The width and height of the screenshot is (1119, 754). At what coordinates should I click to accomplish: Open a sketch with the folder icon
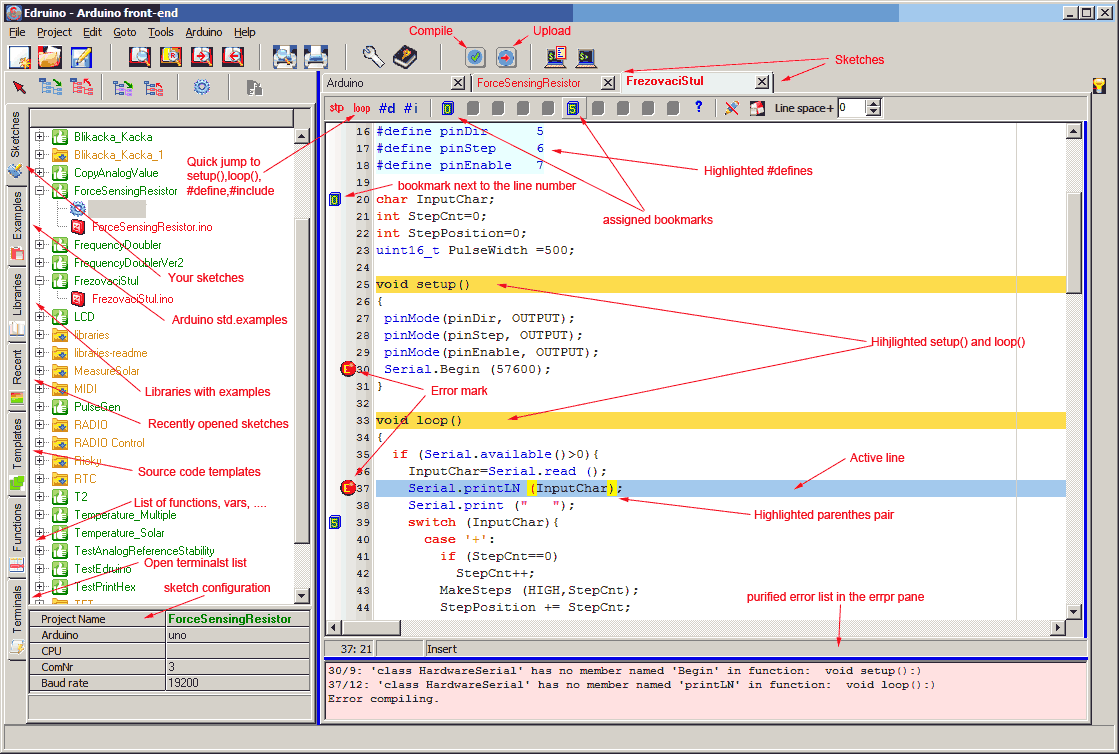pyautogui.click(x=50, y=57)
